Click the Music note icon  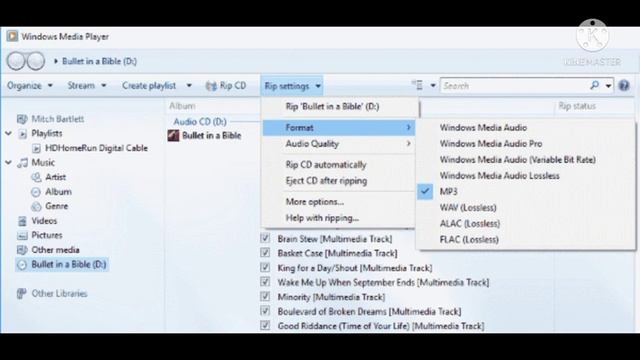pyautogui.click(x=22, y=162)
